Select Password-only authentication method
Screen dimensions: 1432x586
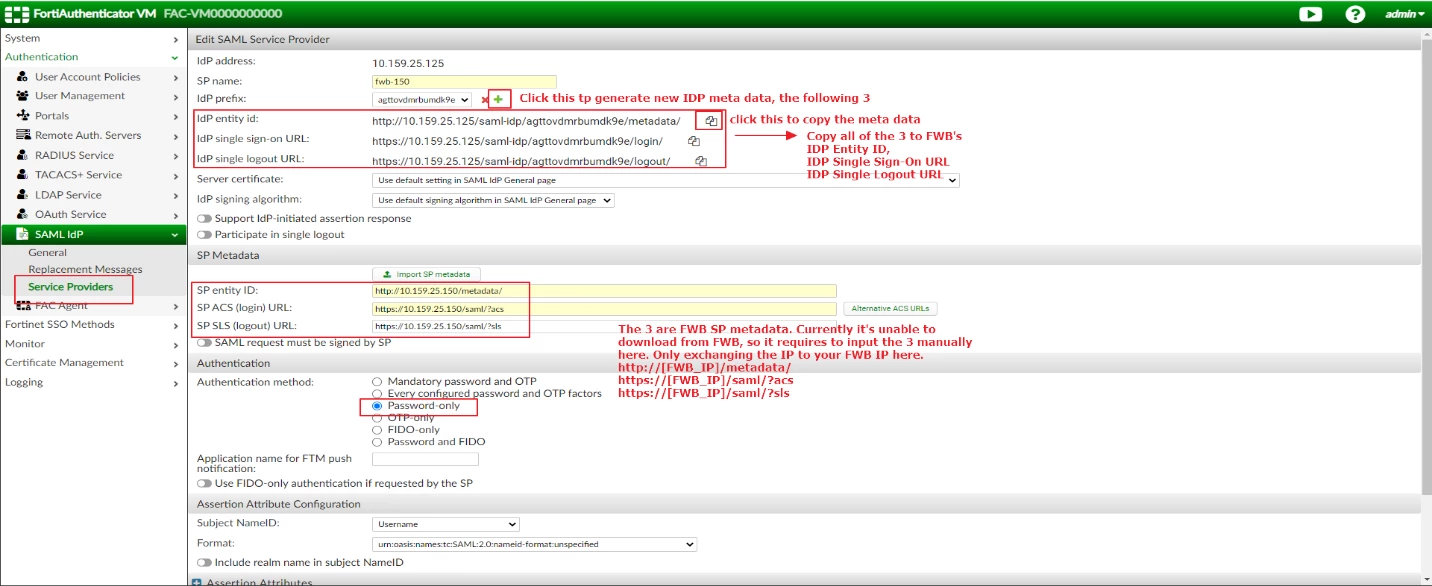click(377, 406)
